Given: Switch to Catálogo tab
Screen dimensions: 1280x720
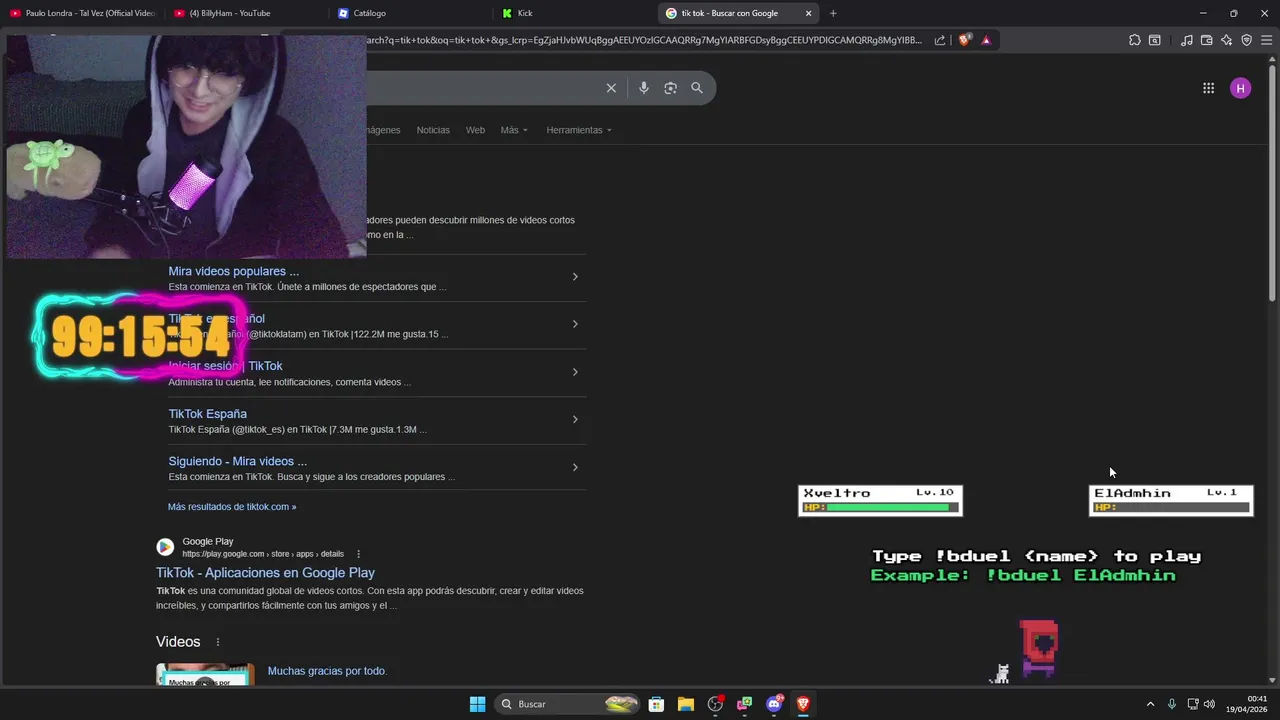Looking at the screenshot, I should [412, 13].
